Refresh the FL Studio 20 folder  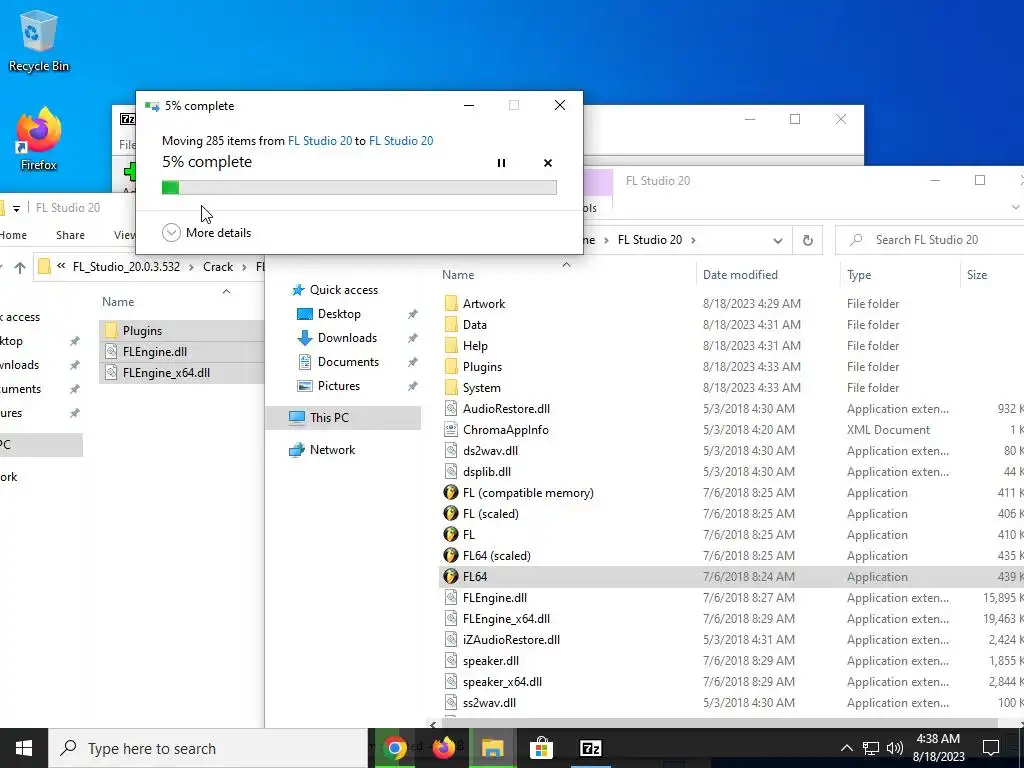coord(808,240)
